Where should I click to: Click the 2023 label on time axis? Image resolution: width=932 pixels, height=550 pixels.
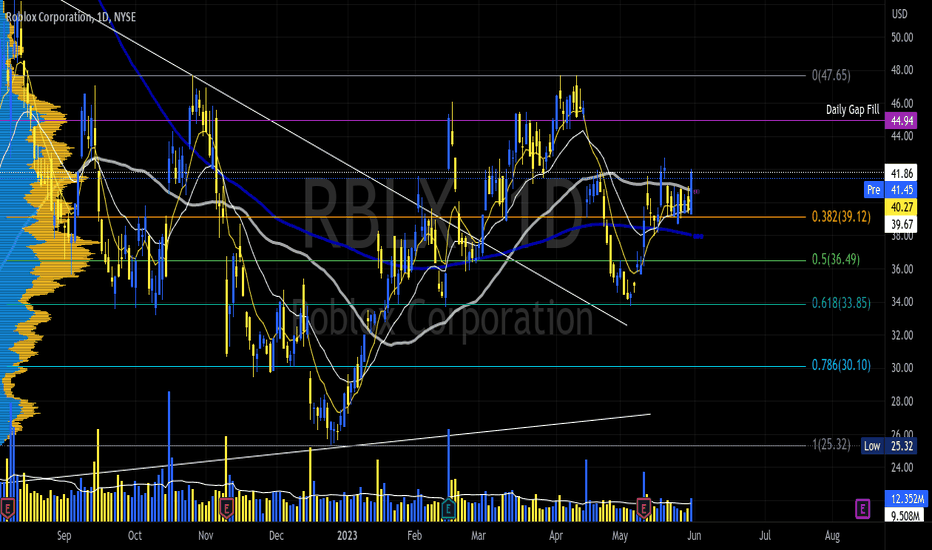347,536
